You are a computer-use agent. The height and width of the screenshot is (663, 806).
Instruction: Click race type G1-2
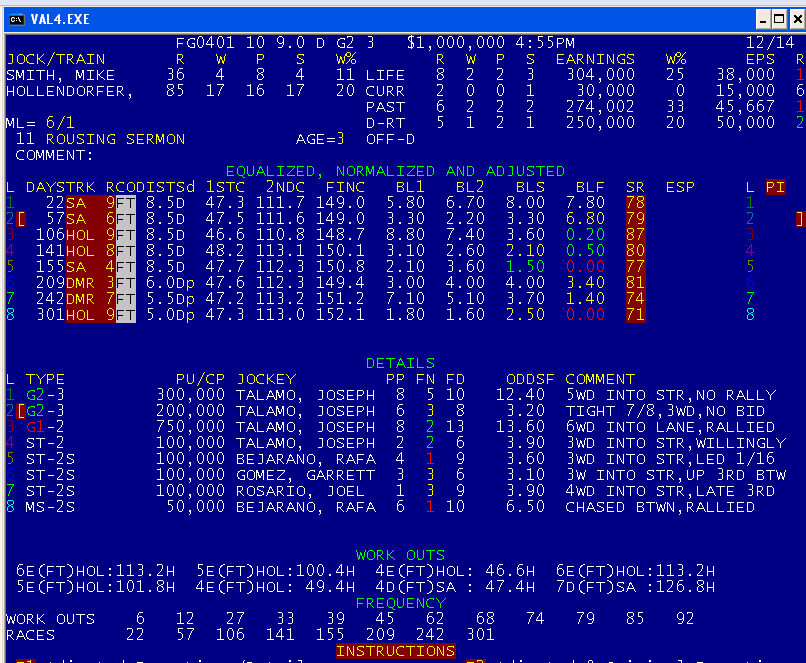tap(45, 427)
